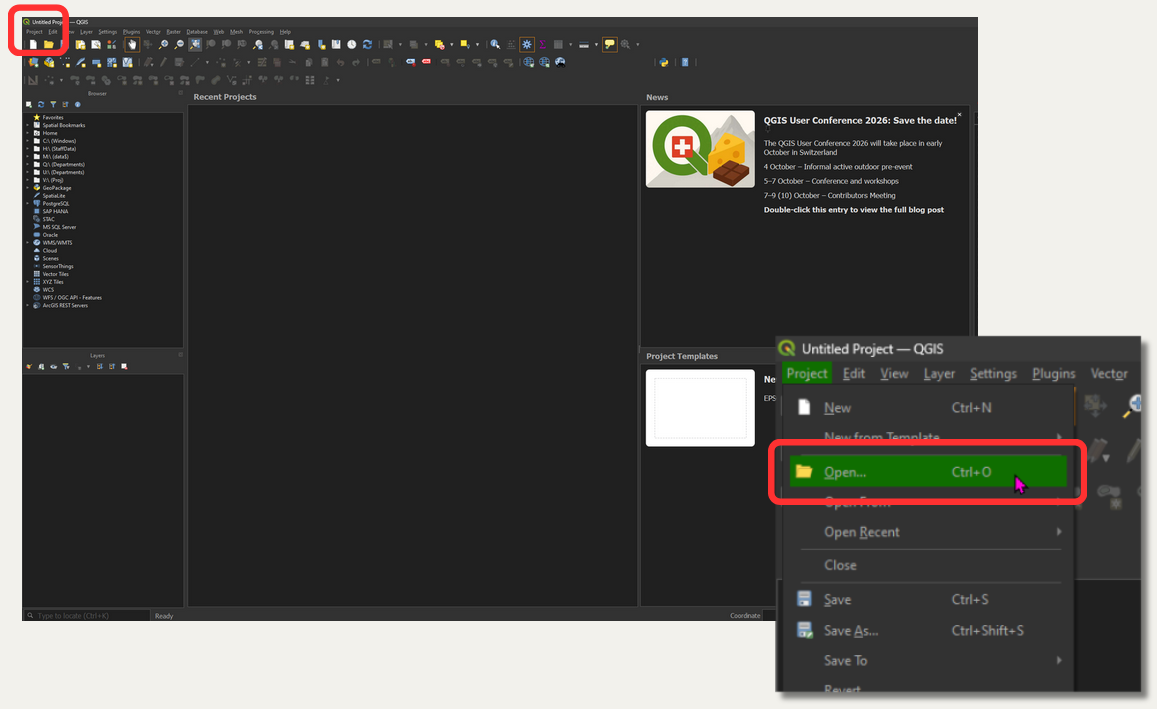The height and width of the screenshot is (709, 1157).
Task: Click the blank project template thumbnail
Action: pos(700,408)
